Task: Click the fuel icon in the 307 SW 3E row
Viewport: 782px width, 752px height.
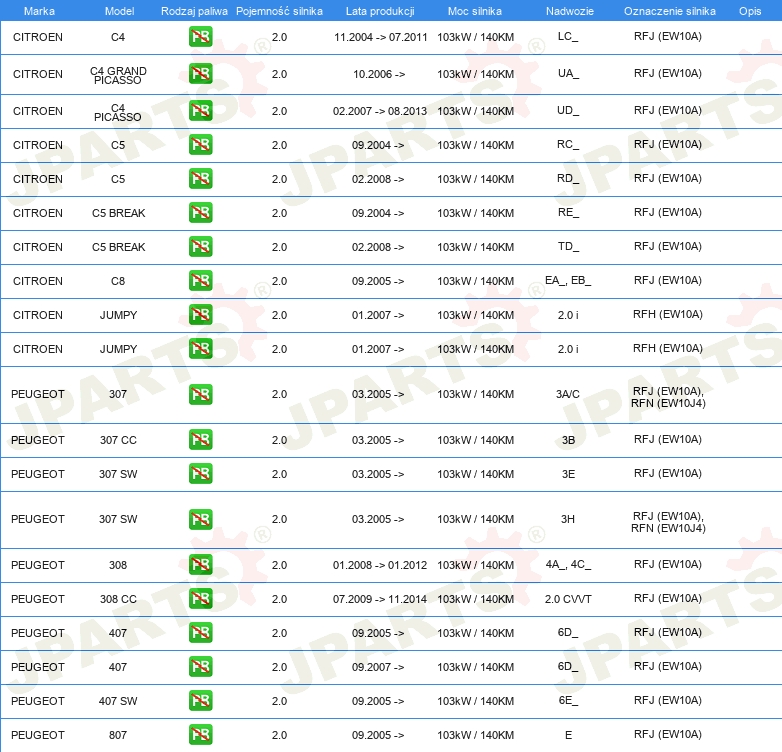Action: pyautogui.click(x=200, y=473)
